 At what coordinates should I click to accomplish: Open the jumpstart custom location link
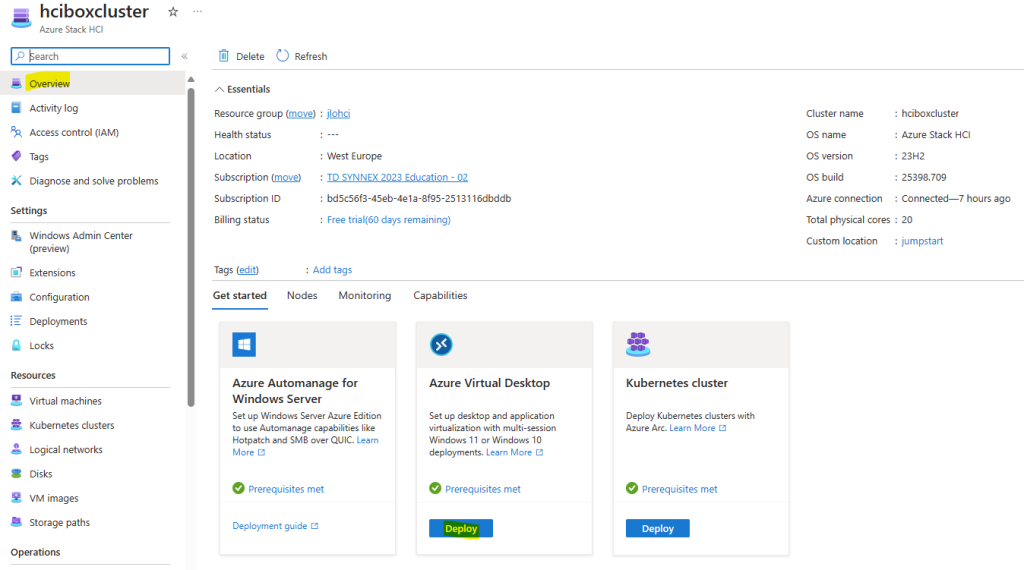click(x=922, y=241)
